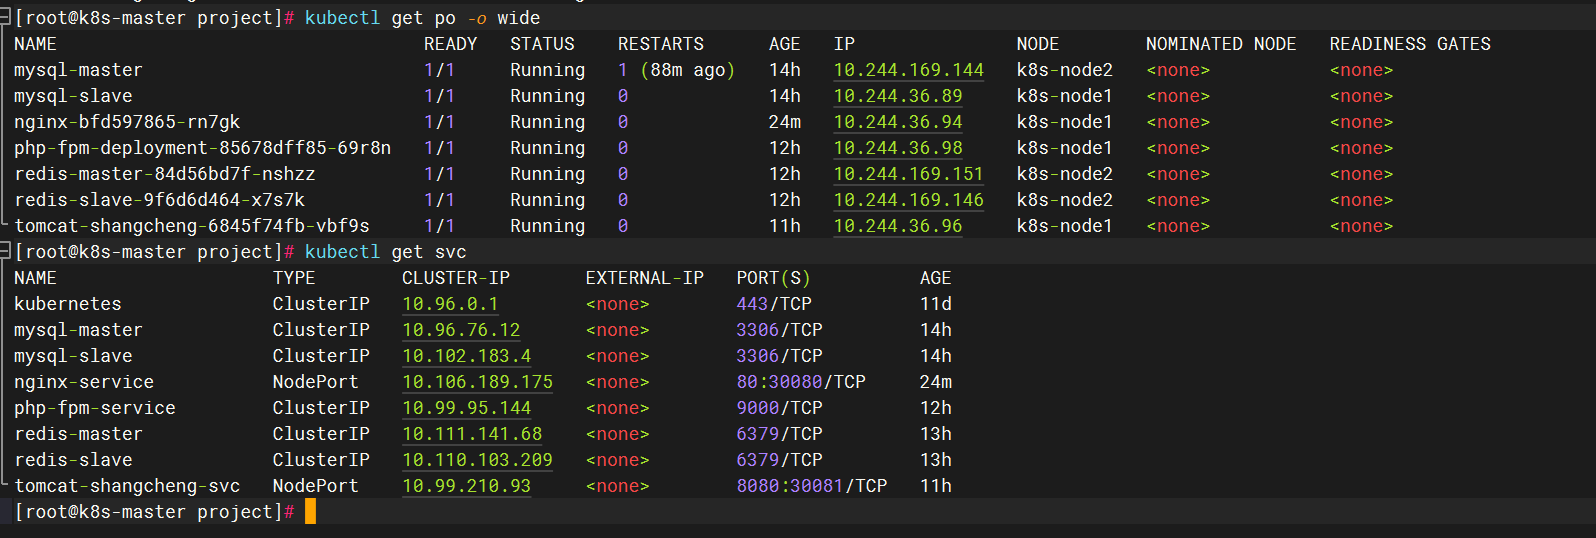
Task: Open cluster IP link 10.111.141.68
Action: (472, 434)
